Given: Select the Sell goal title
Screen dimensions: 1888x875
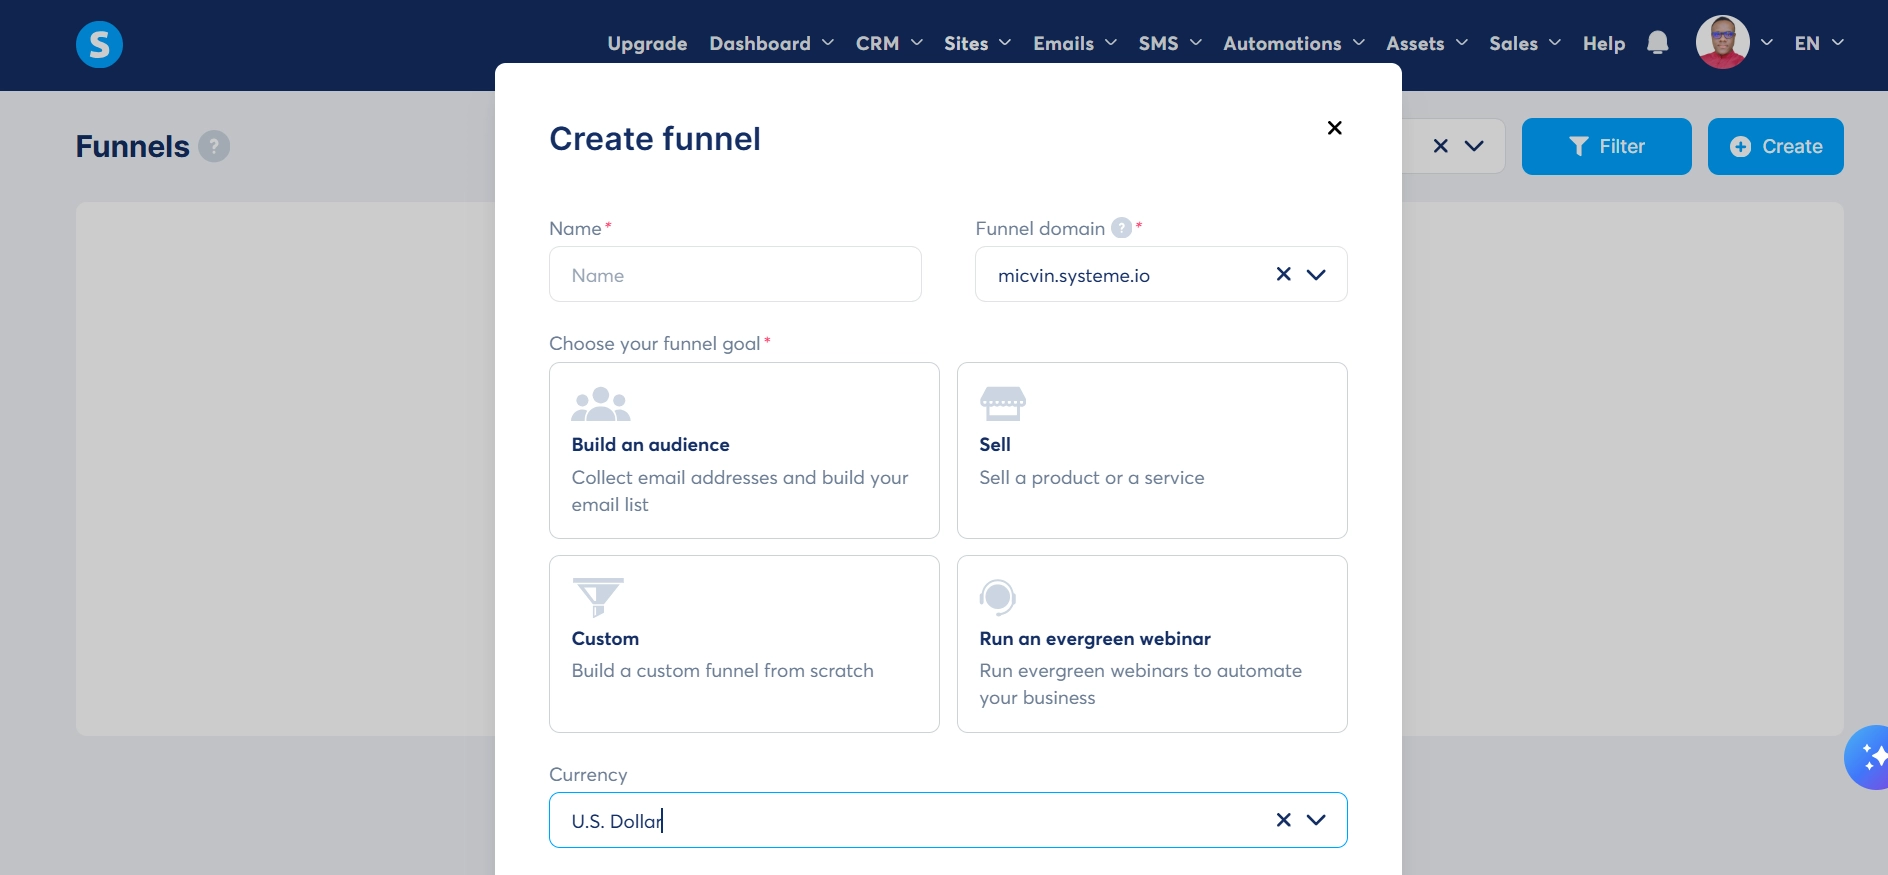Looking at the screenshot, I should coord(995,445).
